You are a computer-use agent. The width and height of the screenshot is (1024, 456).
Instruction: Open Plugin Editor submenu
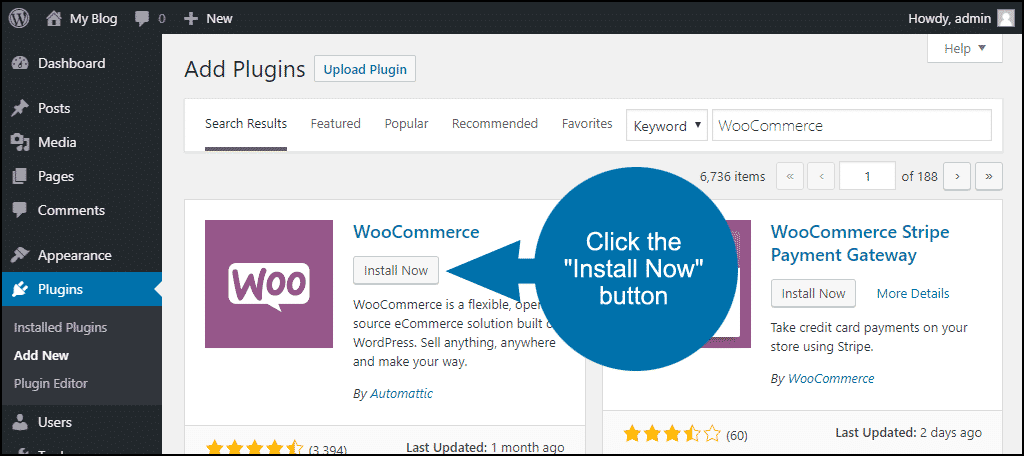[50, 383]
